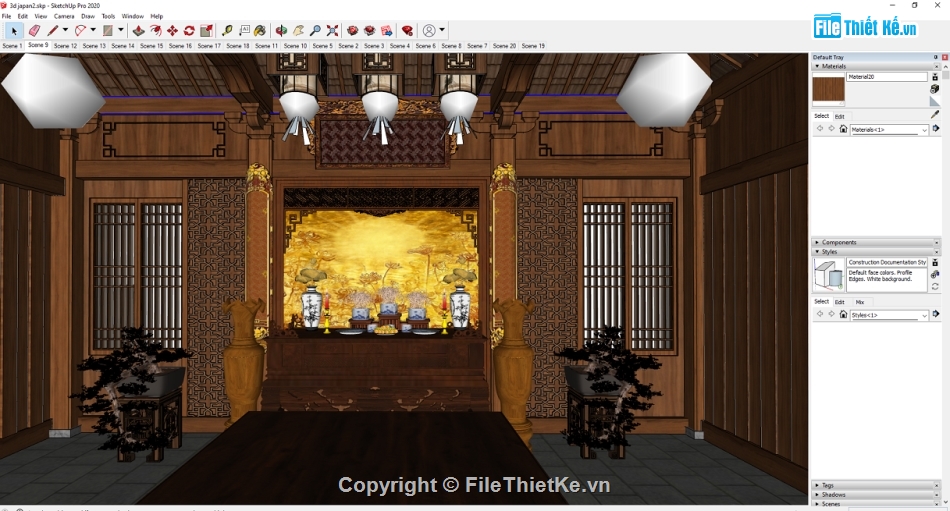This screenshot has width=950, height=511.
Task: Collapse the Materials panel
Action: click(x=817, y=66)
